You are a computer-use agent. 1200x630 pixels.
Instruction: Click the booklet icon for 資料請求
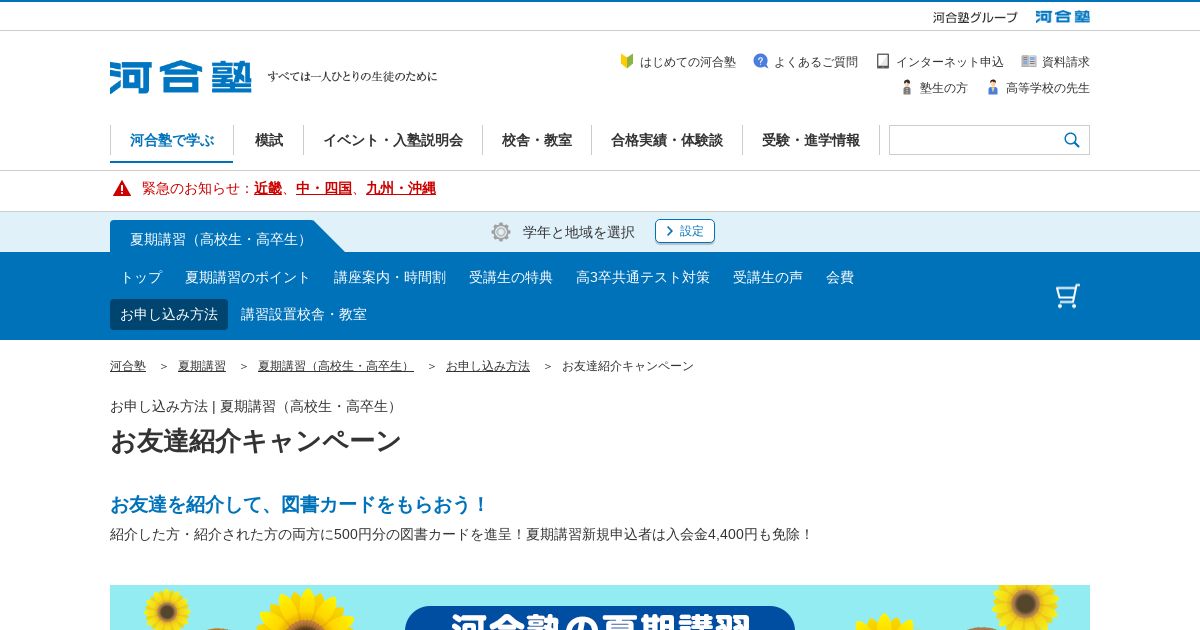click(1029, 61)
